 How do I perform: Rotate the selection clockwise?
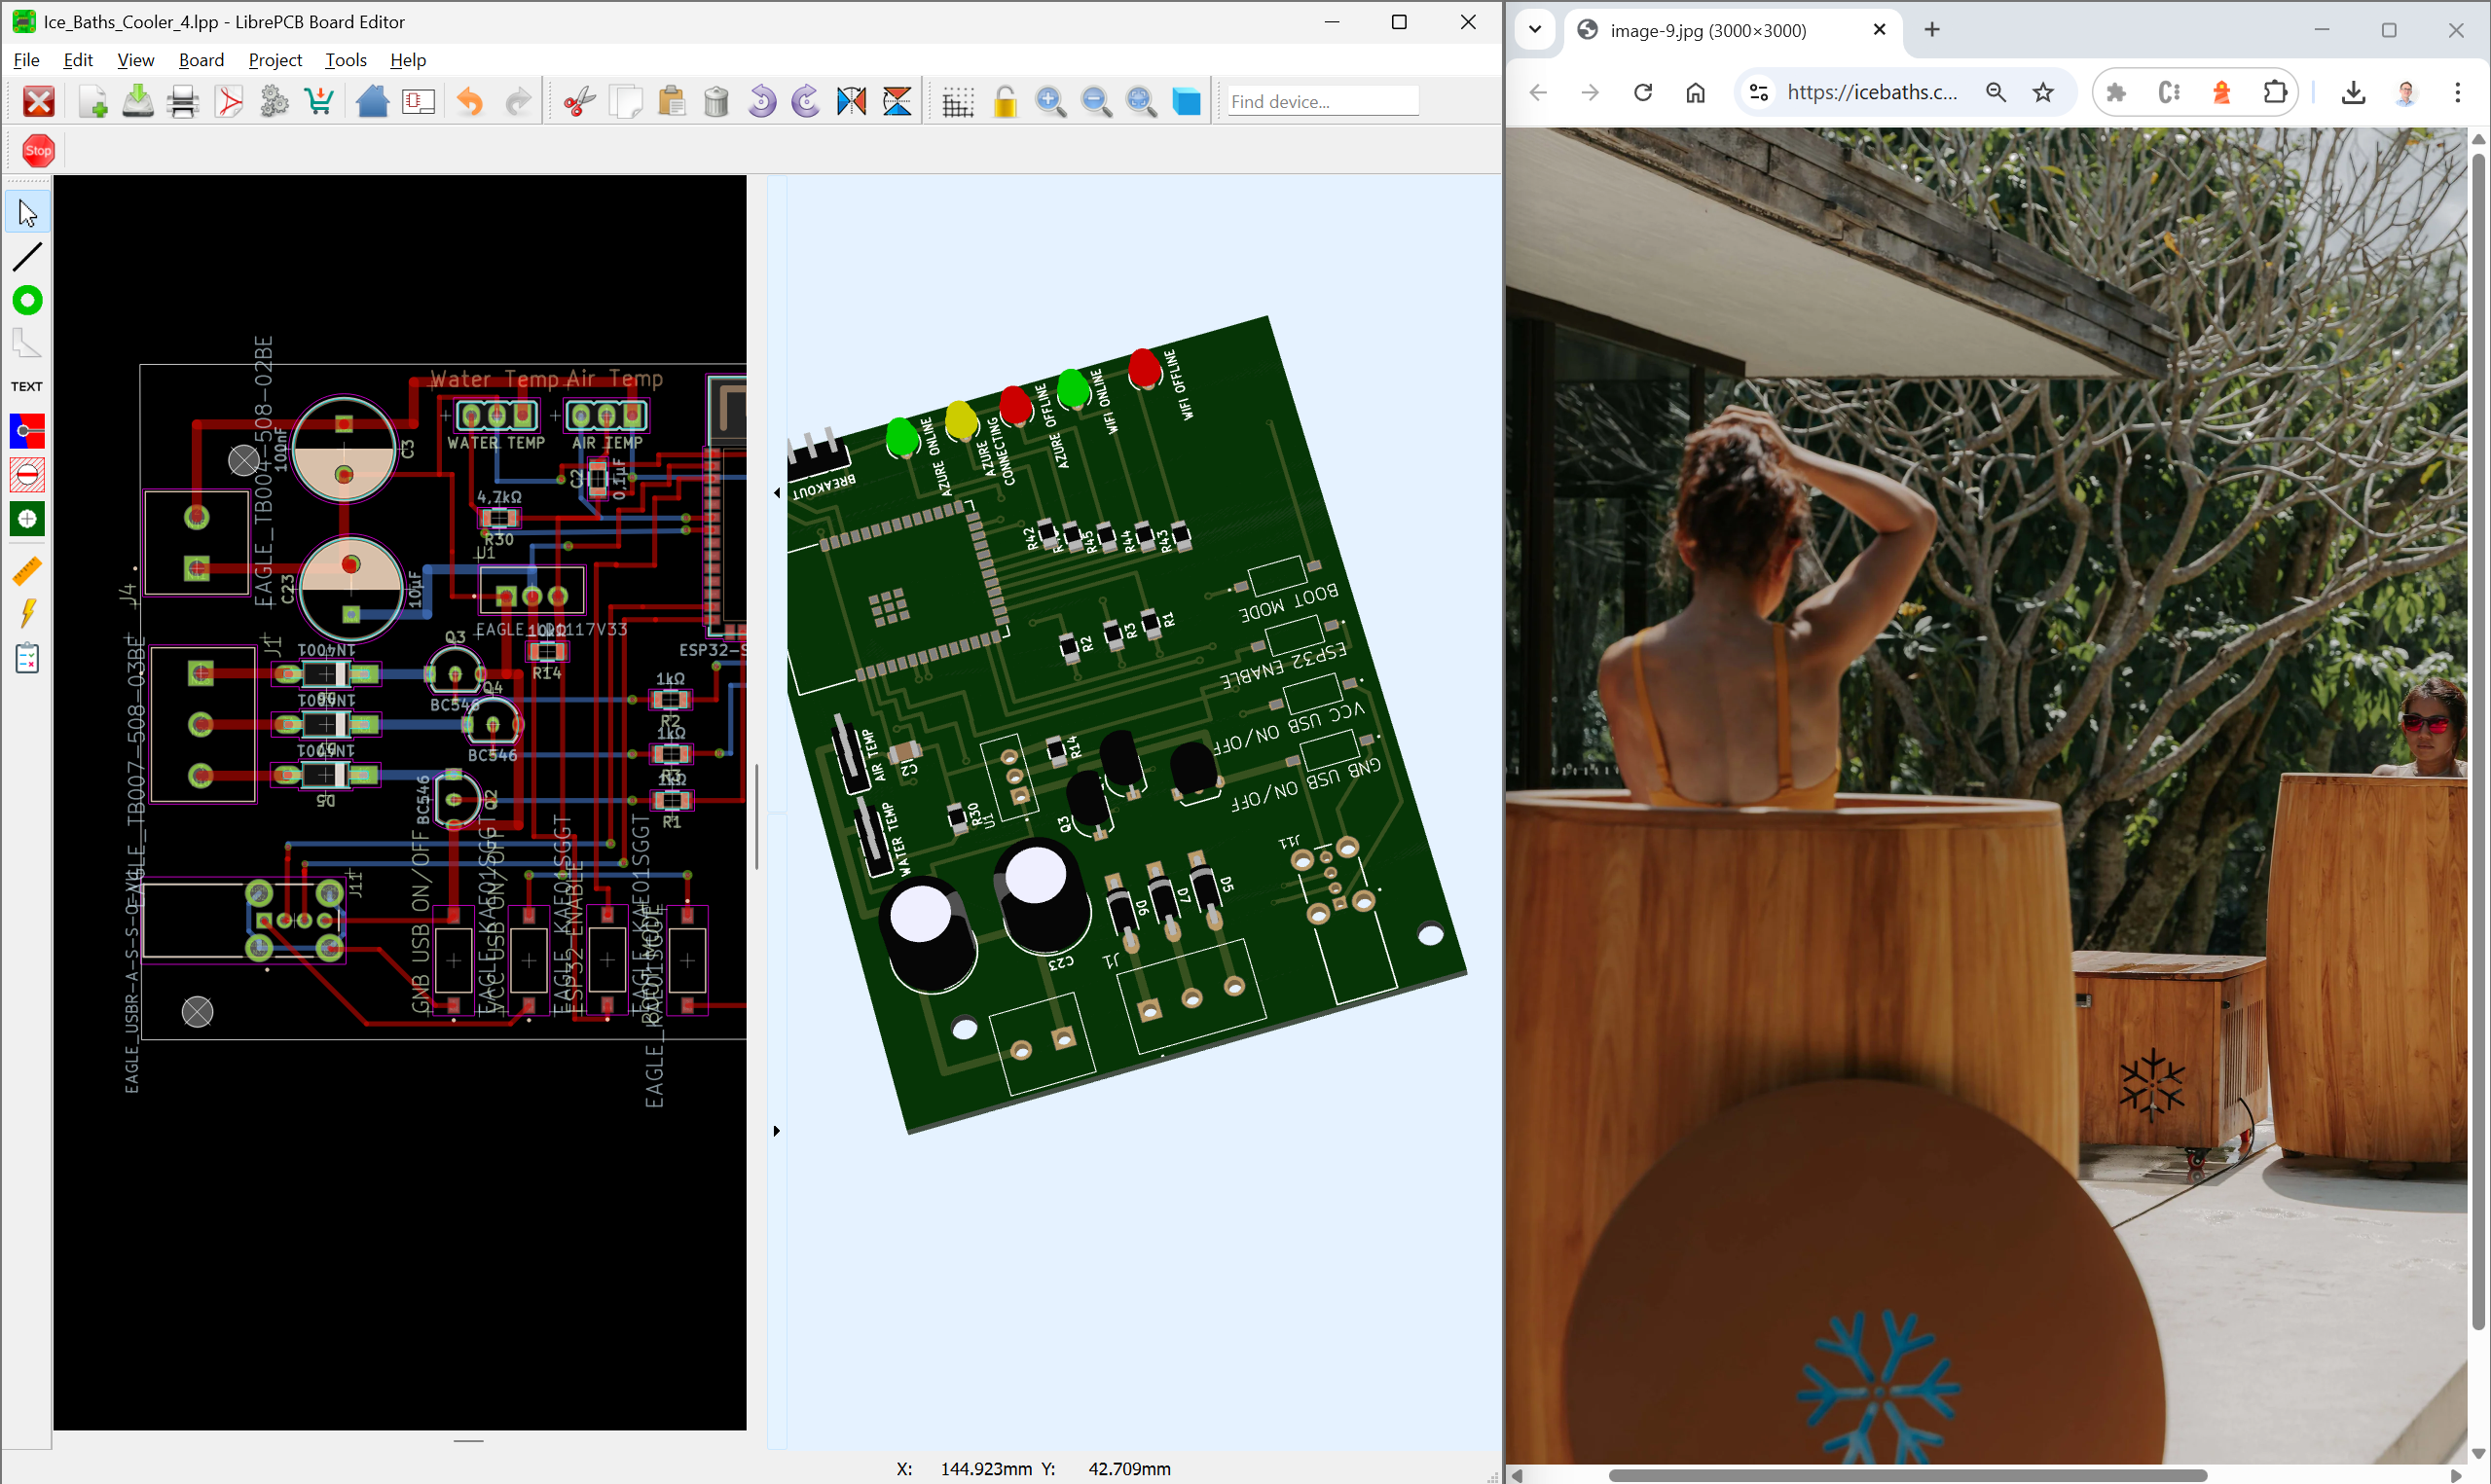(x=806, y=101)
